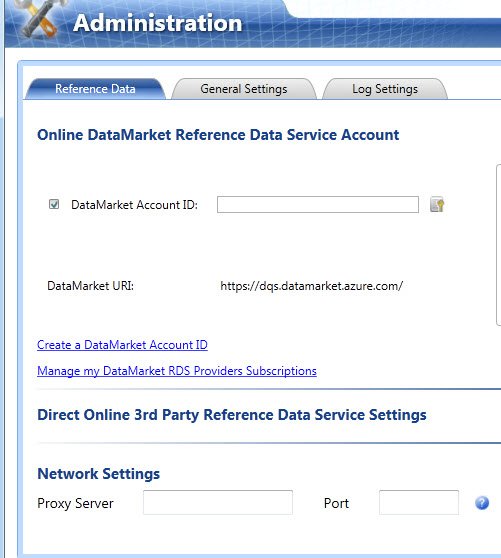
Task: Click the Administration tools icon in header
Action: (x=40, y=18)
